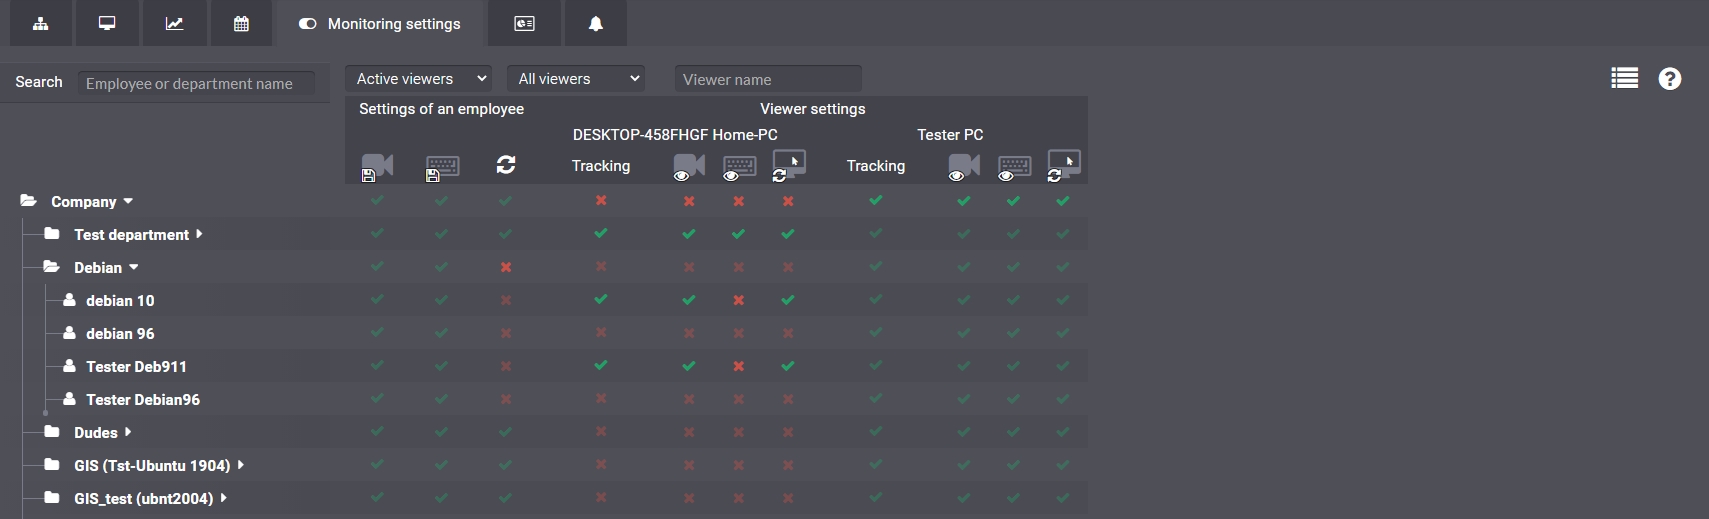Open the Active viewers dropdown

(x=420, y=79)
